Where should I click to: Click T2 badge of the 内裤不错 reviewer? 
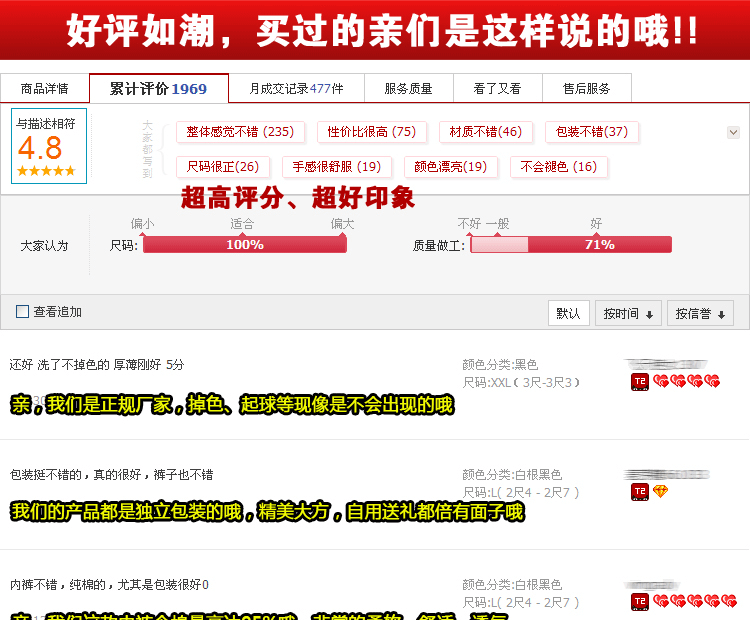640,602
